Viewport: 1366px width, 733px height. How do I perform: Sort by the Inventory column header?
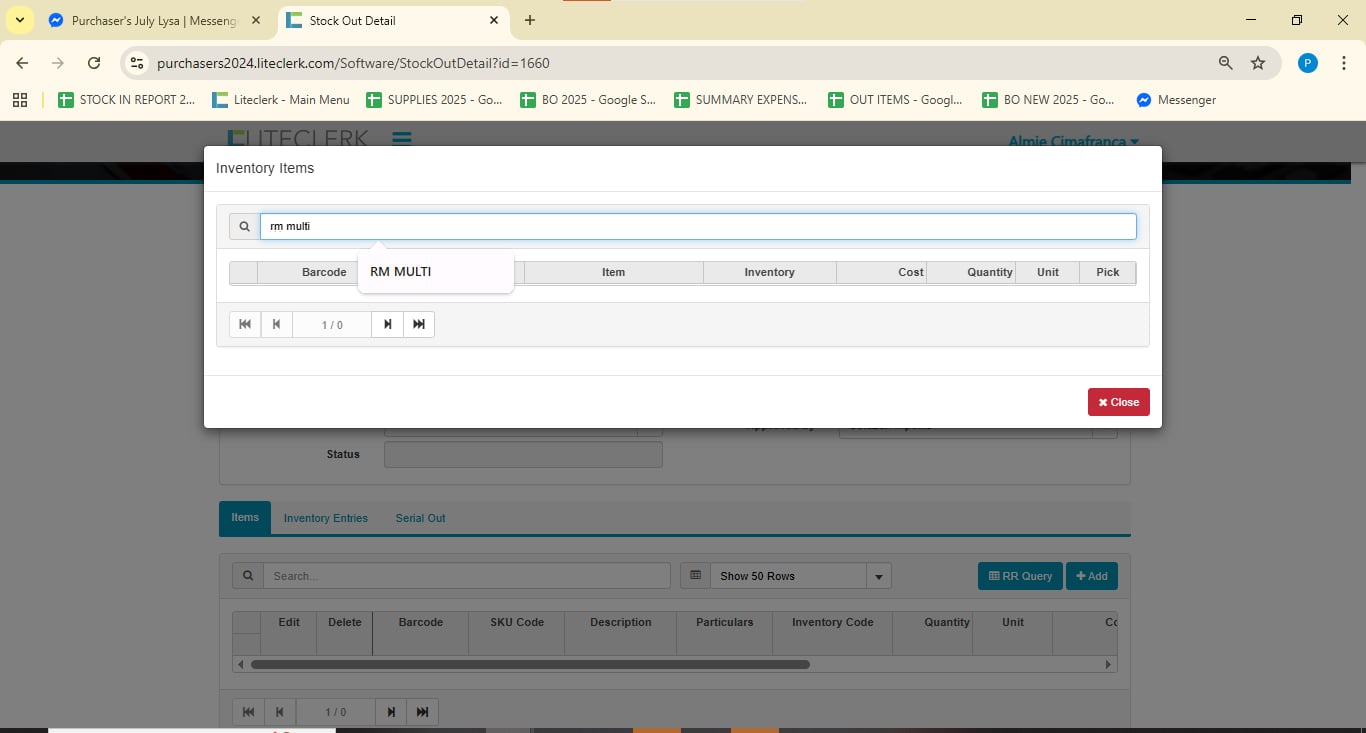[x=769, y=272]
